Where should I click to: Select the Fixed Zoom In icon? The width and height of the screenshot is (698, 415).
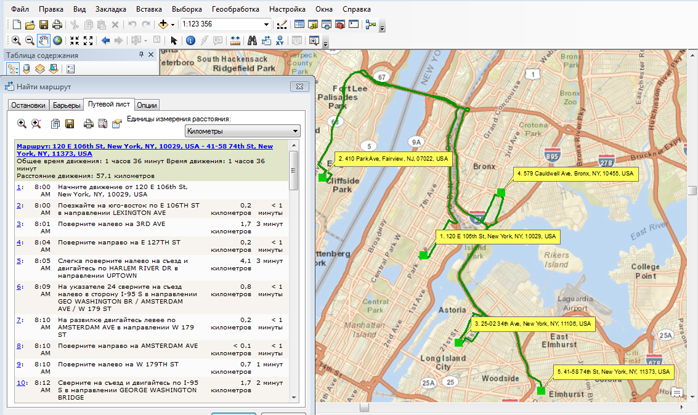pyautogui.click(x=75, y=41)
